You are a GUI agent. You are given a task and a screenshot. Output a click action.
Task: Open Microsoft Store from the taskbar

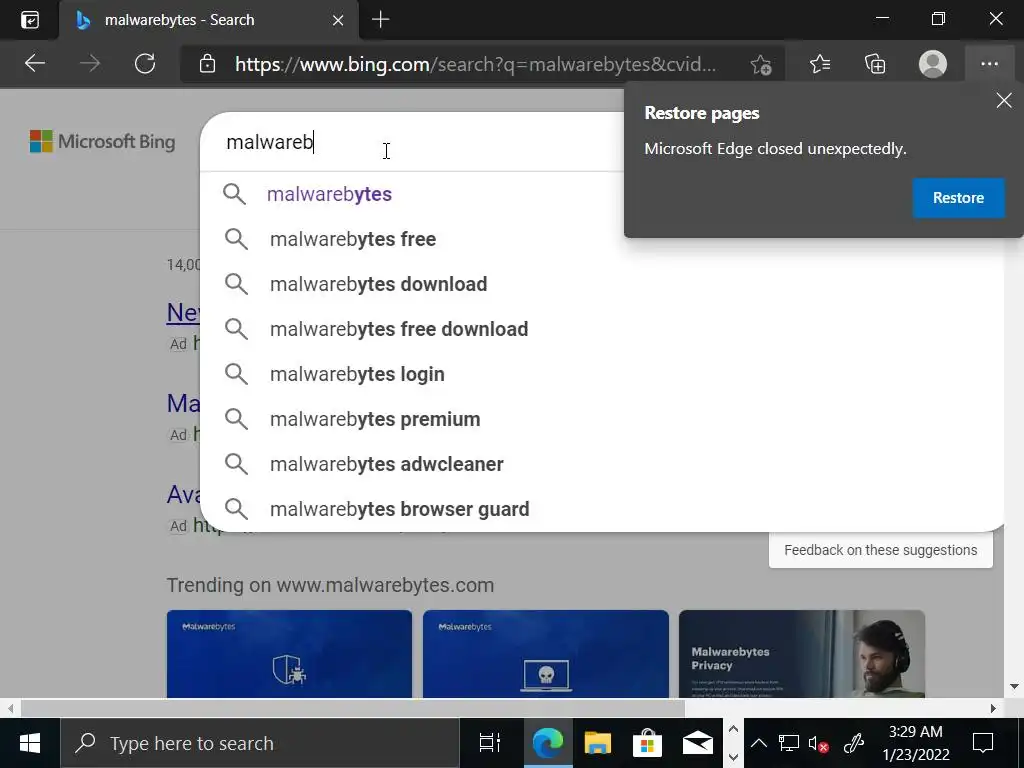point(647,743)
